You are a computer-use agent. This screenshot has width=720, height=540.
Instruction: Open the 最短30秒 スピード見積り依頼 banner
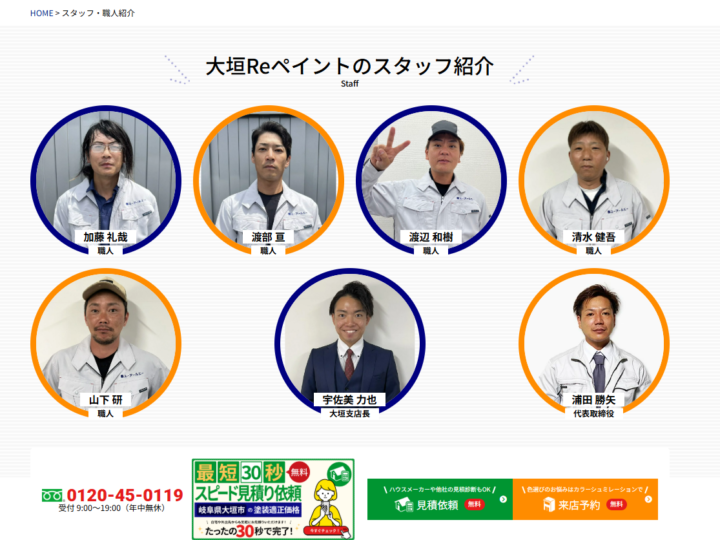[x=273, y=499]
